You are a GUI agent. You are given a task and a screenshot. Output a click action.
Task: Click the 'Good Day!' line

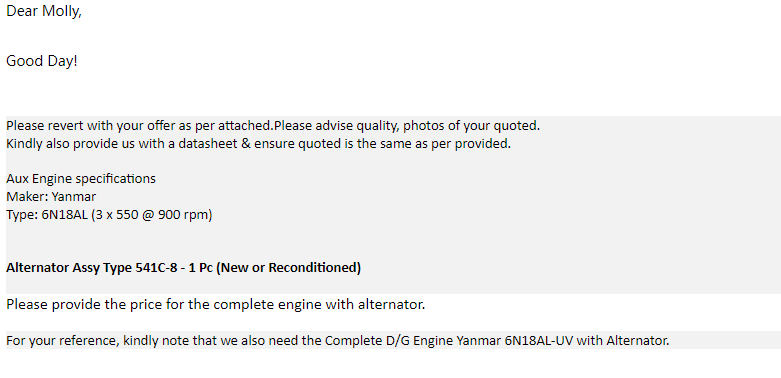pyautogui.click(x=42, y=61)
